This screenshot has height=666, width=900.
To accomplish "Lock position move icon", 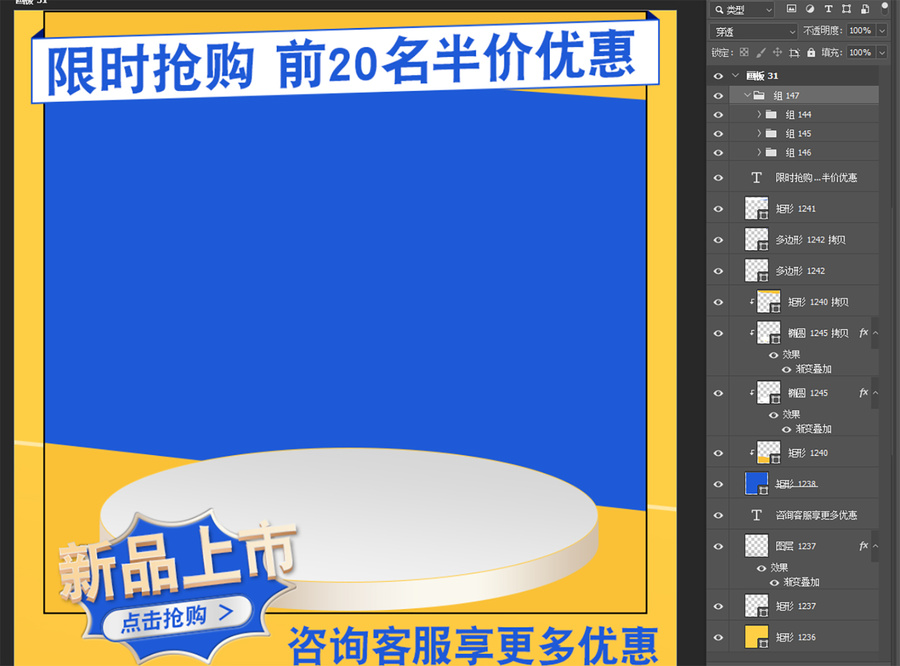I will click(x=777, y=52).
